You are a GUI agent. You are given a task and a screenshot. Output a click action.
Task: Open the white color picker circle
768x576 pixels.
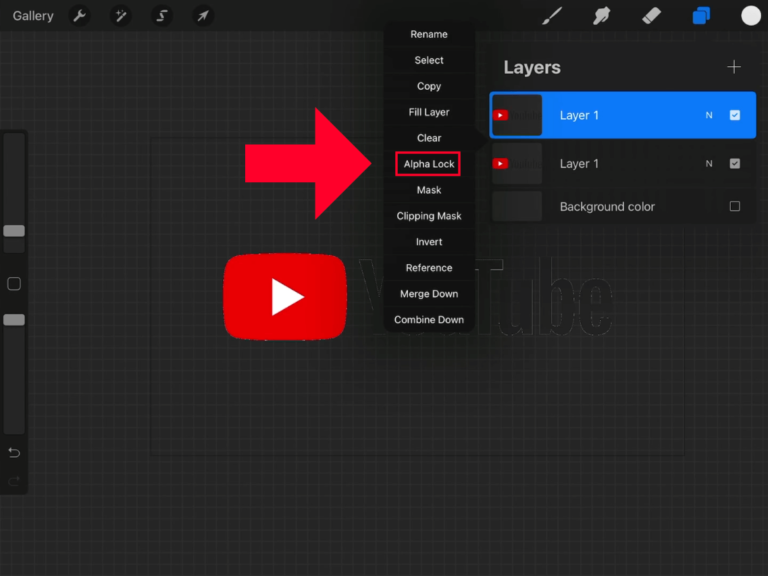tap(750, 16)
